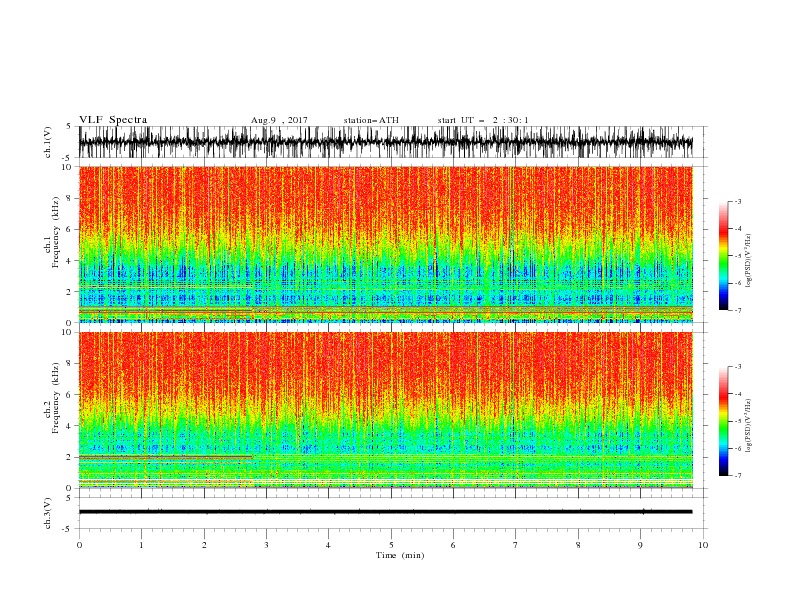Click the final time axis tick label "10"

click(x=703, y=545)
